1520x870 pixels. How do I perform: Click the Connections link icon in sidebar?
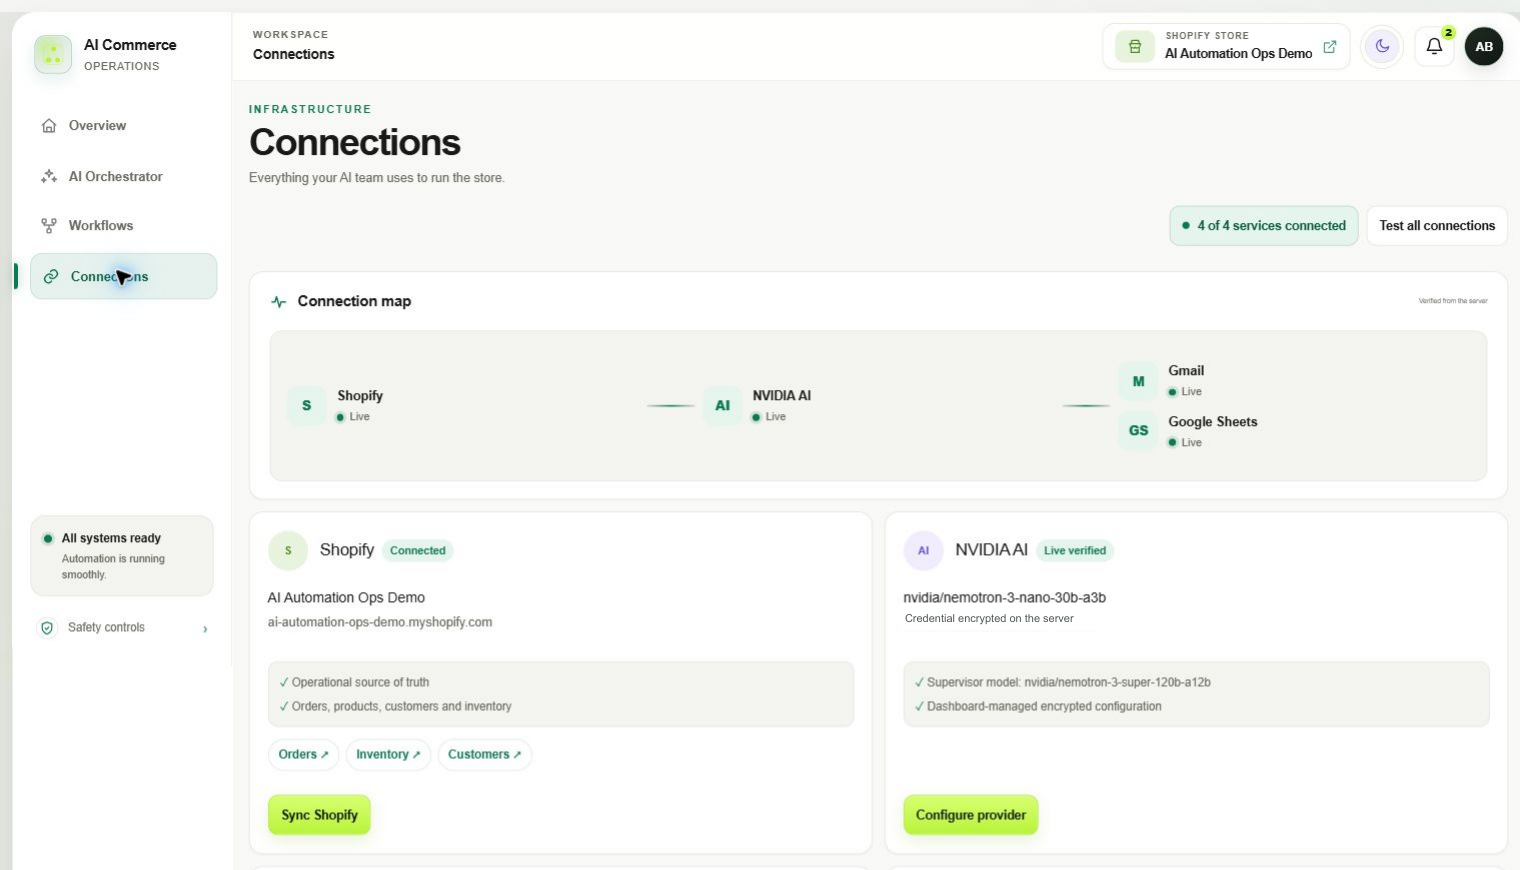(x=51, y=277)
